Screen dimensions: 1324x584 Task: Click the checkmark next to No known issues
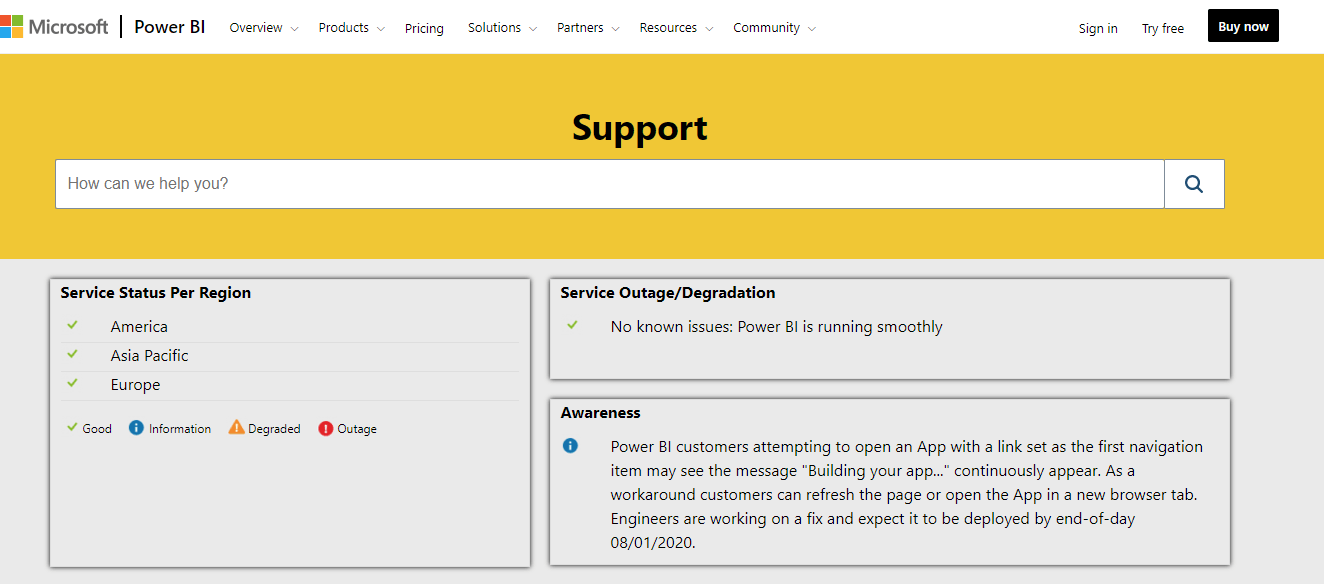click(x=572, y=325)
